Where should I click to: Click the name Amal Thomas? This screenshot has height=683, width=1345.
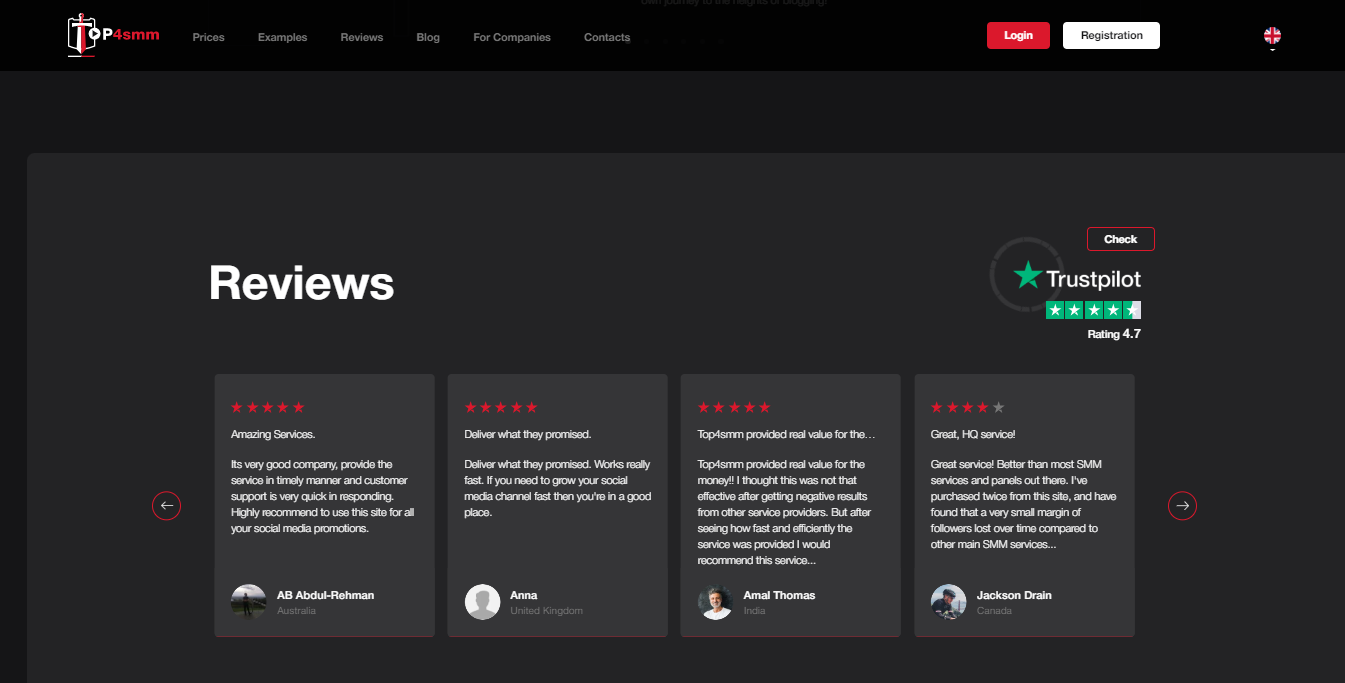click(x=779, y=595)
